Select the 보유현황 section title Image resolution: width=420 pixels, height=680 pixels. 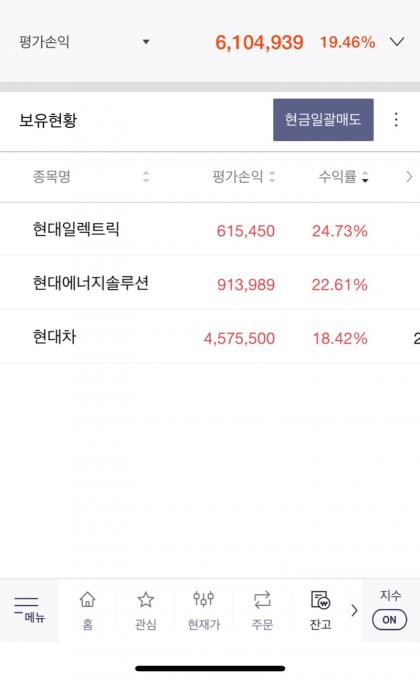click(48, 120)
